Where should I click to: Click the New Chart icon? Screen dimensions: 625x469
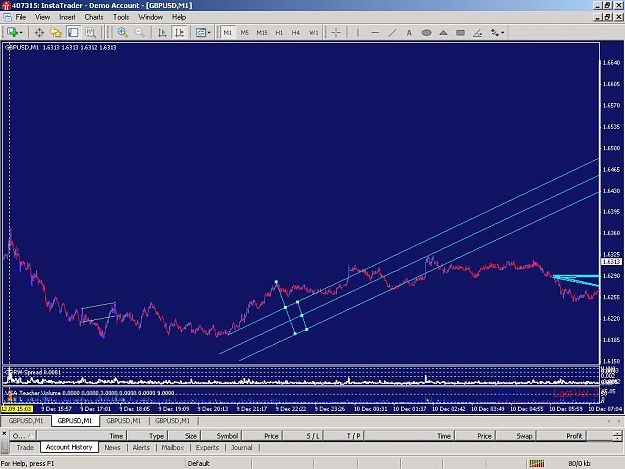pyautogui.click(x=12, y=32)
